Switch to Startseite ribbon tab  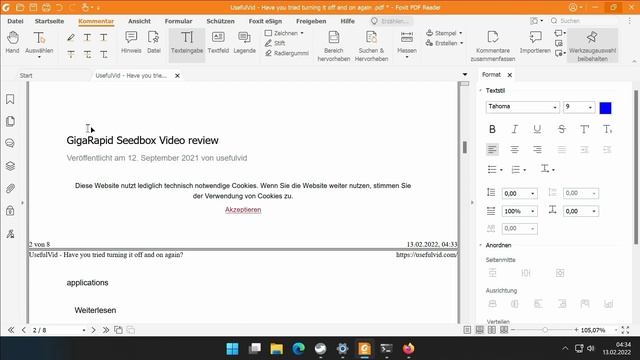pos(49,21)
